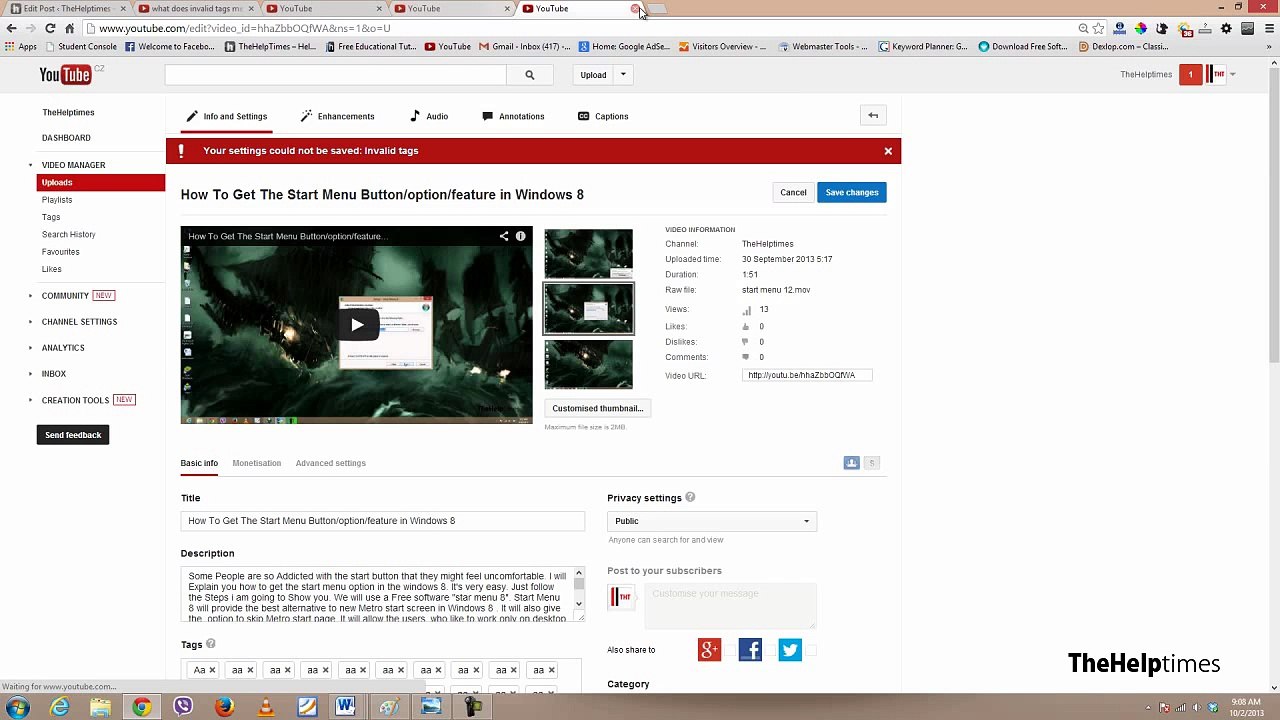Share to Facebook

pos(750,650)
